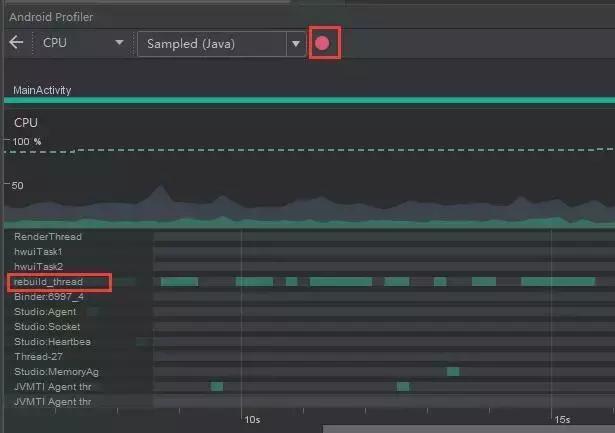Click the red record trace button
615x433 pixels.
322,43
